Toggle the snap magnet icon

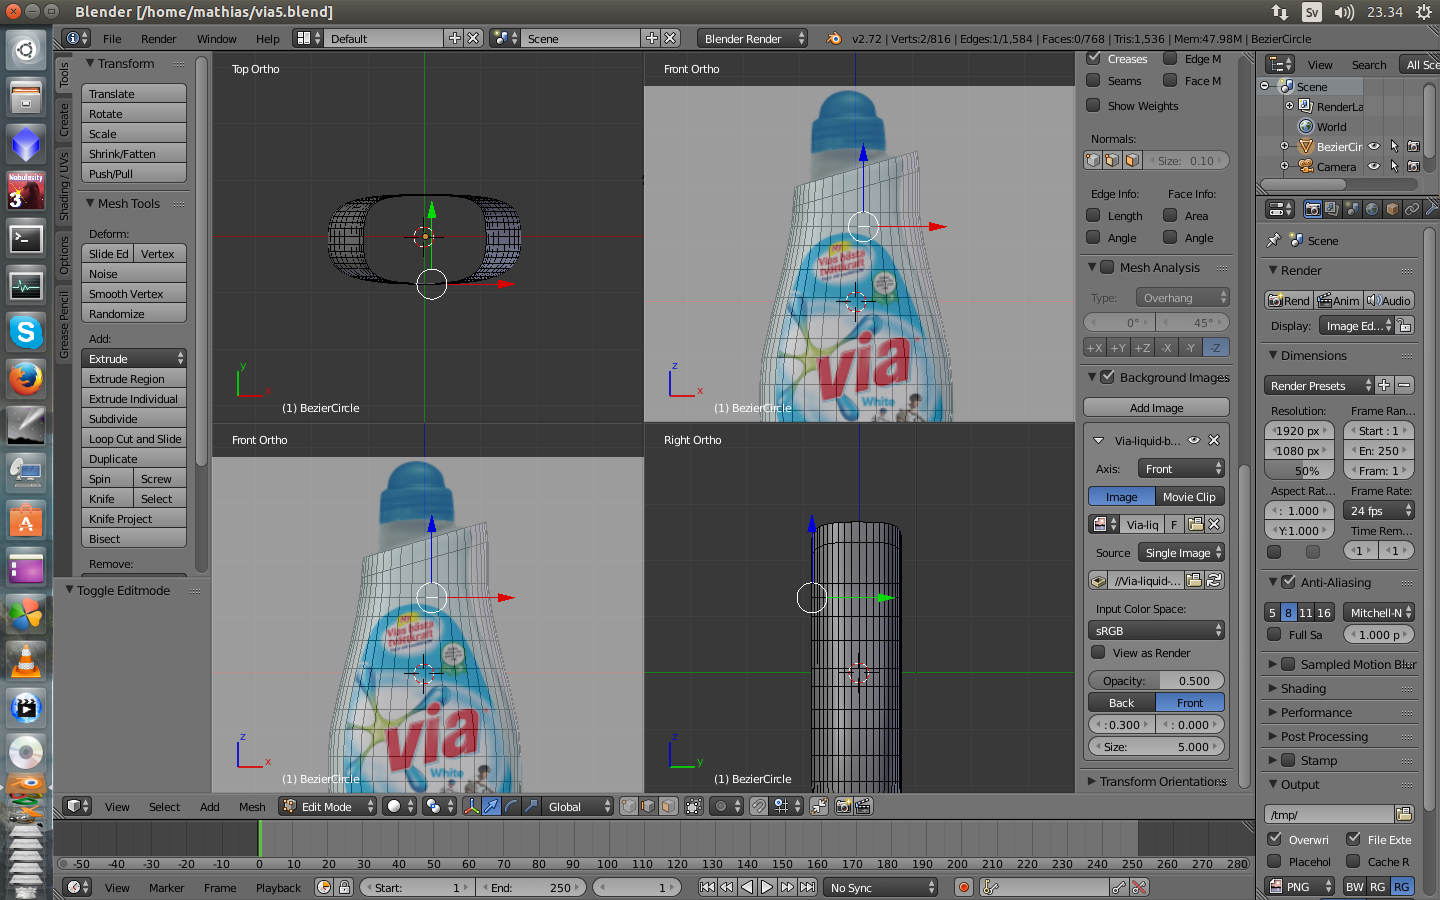click(759, 806)
